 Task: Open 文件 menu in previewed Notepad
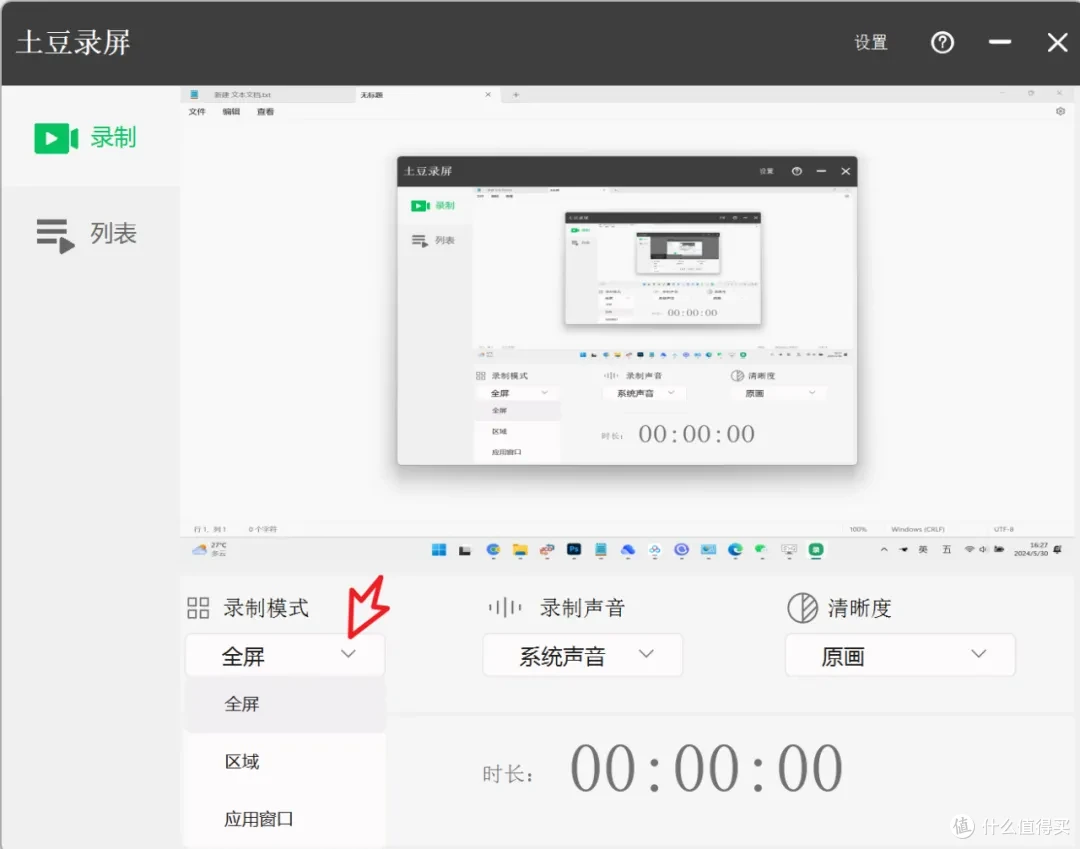(197, 112)
